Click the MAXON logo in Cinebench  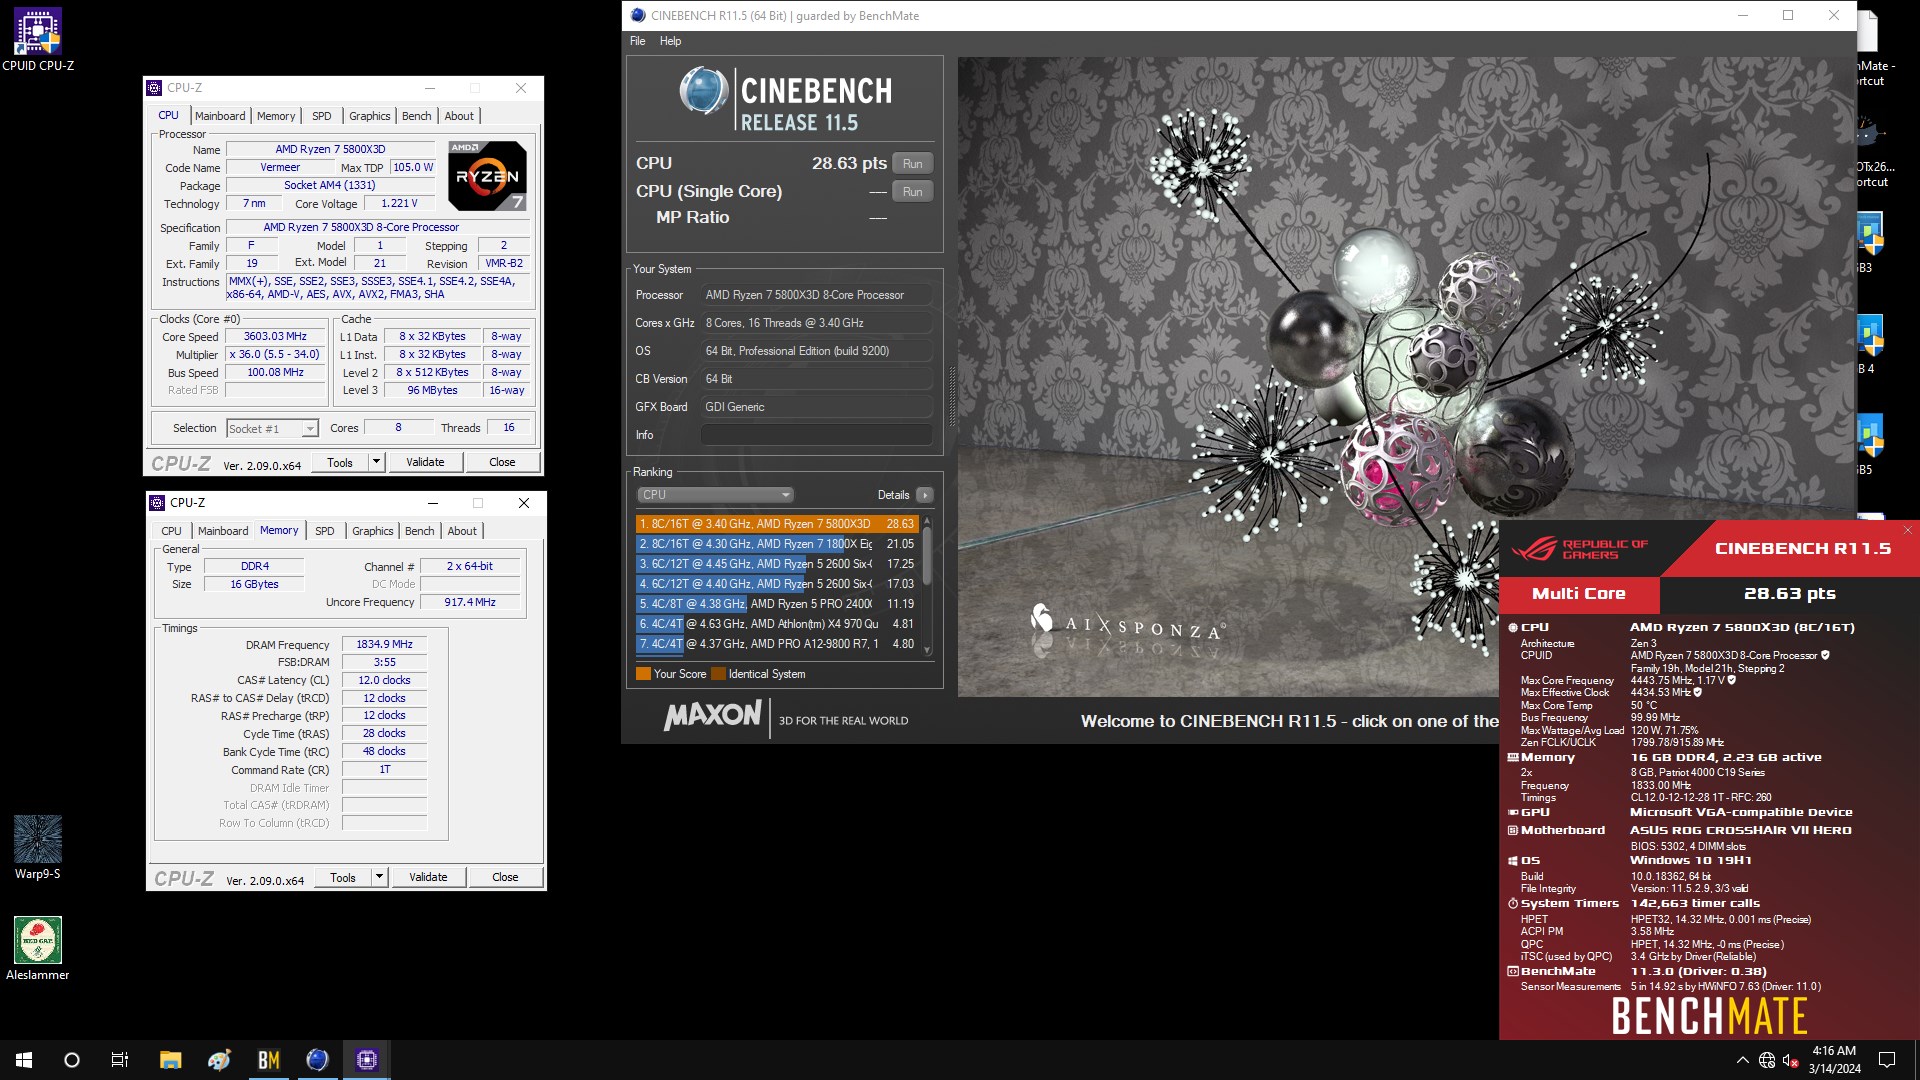712,716
